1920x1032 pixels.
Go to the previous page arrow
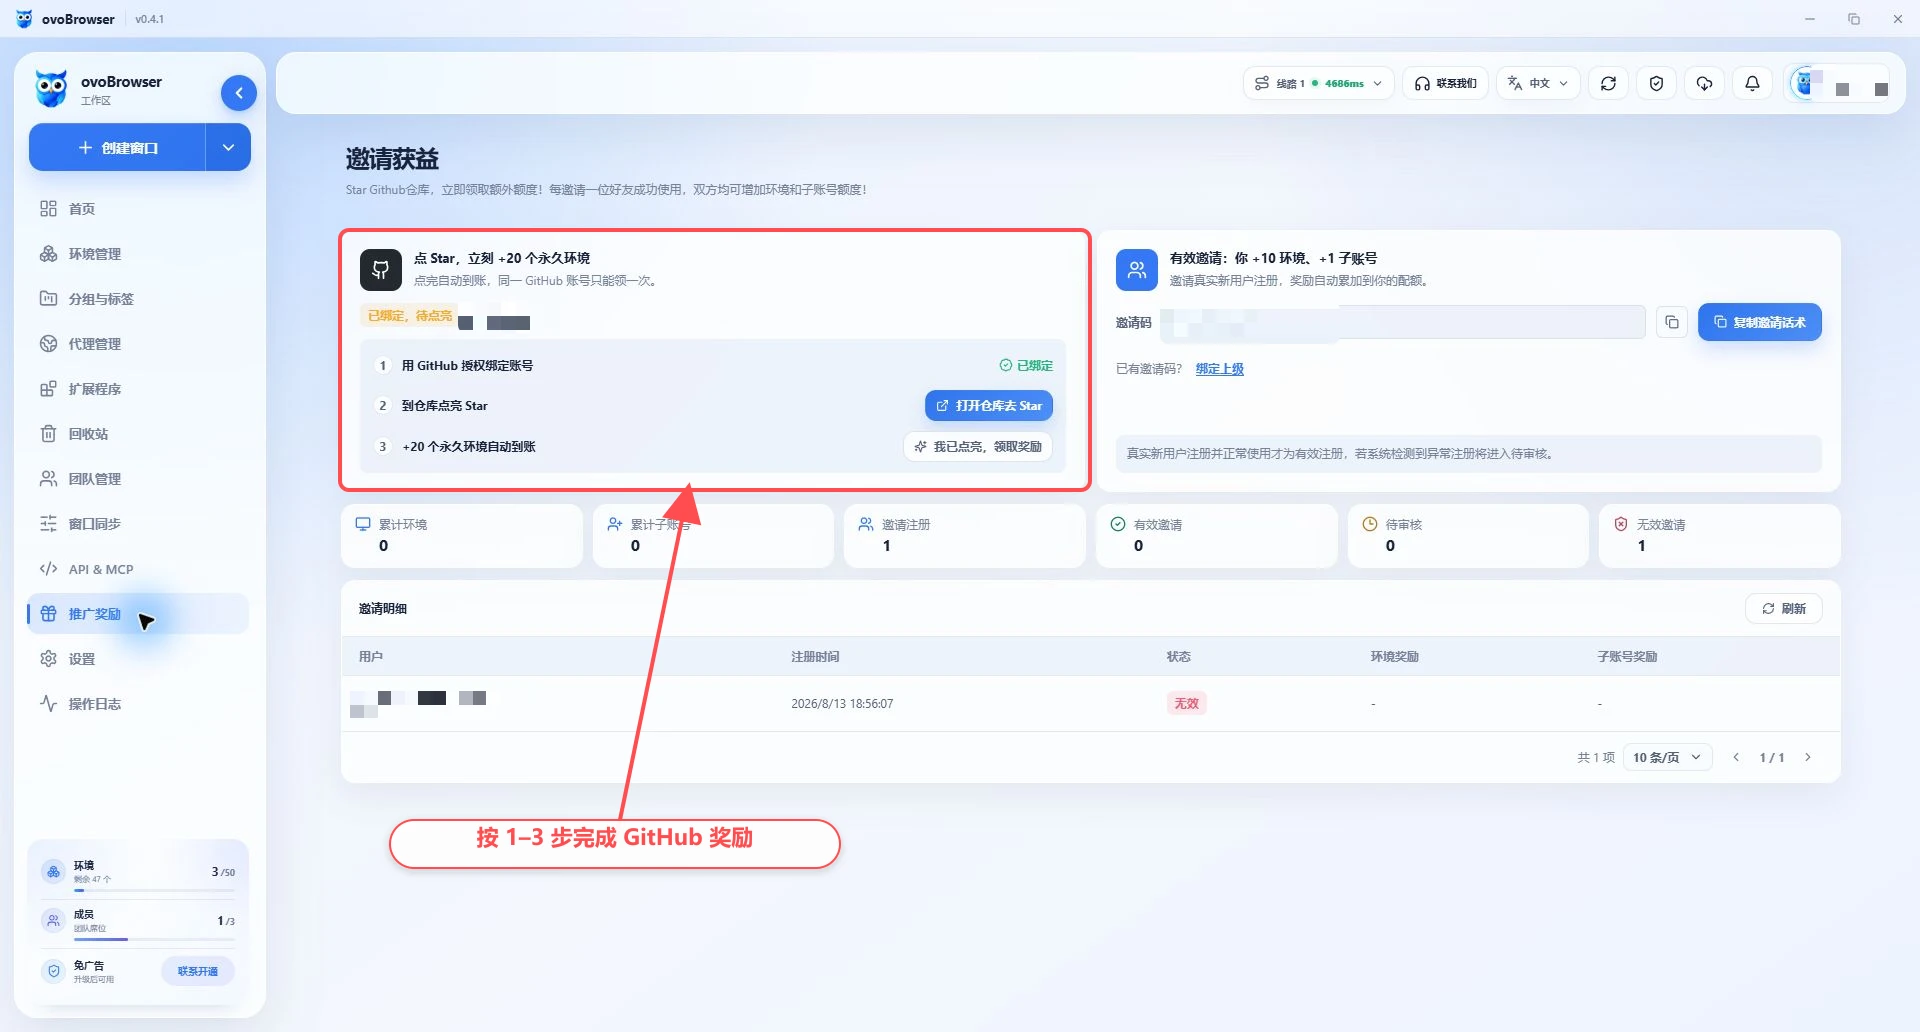tap(1736, 758)
